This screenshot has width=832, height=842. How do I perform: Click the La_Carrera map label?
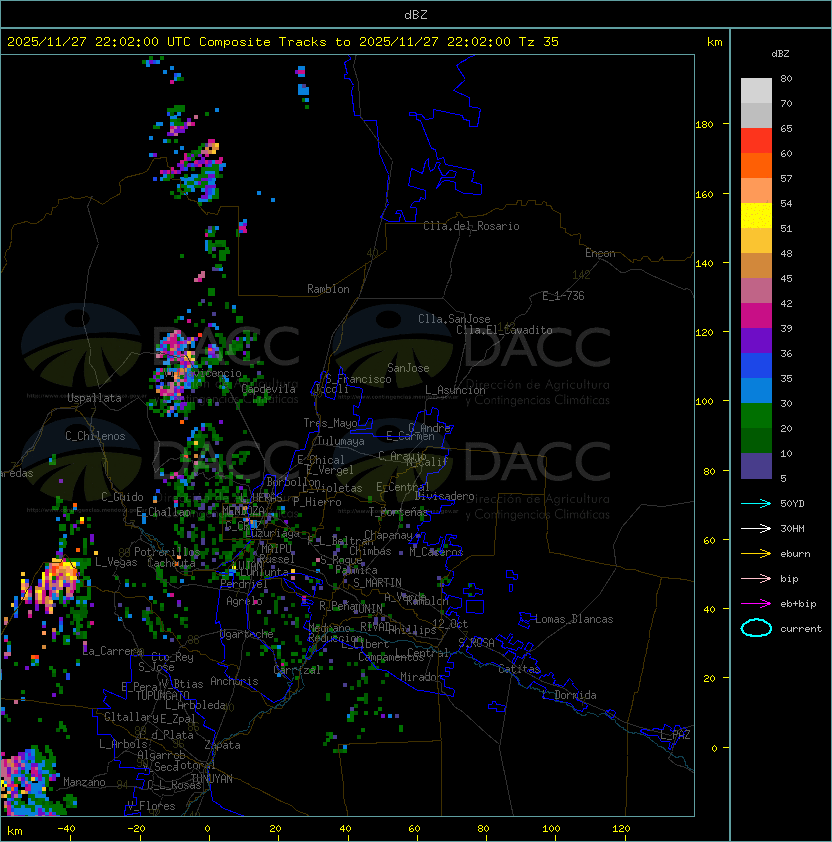coord(113,651)
